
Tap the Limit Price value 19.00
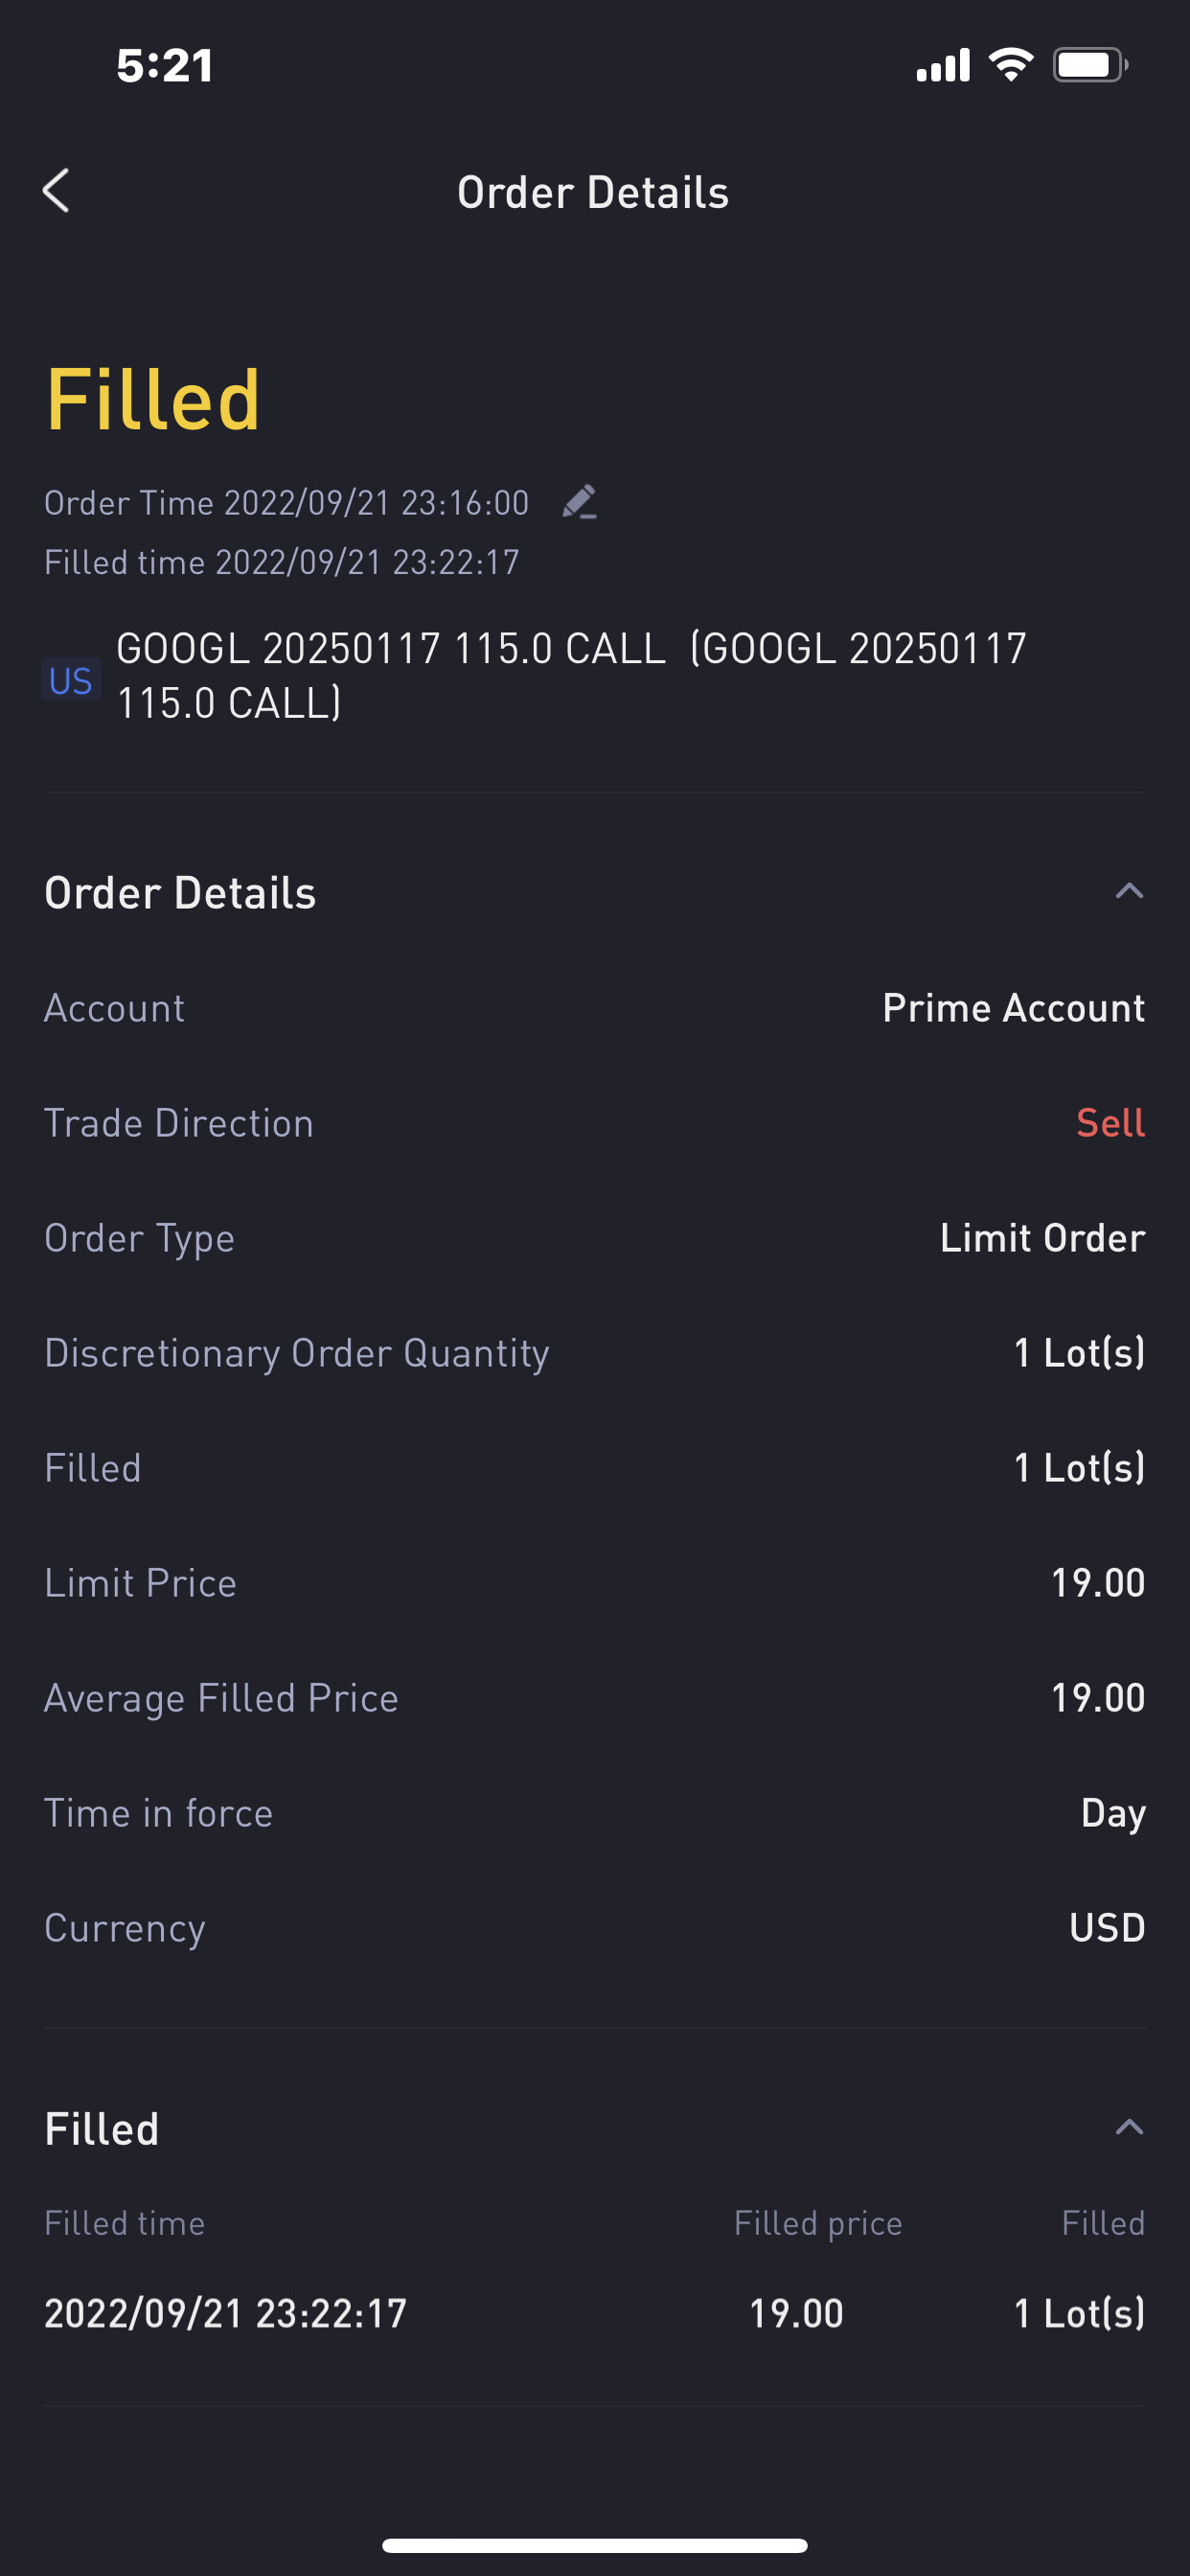click(1097, 1583)
